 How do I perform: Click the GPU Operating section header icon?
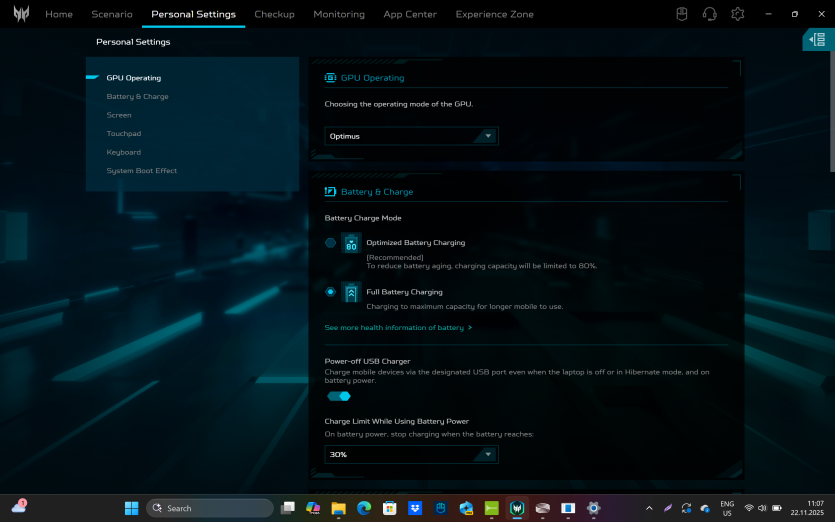click(x=330, y=77)
